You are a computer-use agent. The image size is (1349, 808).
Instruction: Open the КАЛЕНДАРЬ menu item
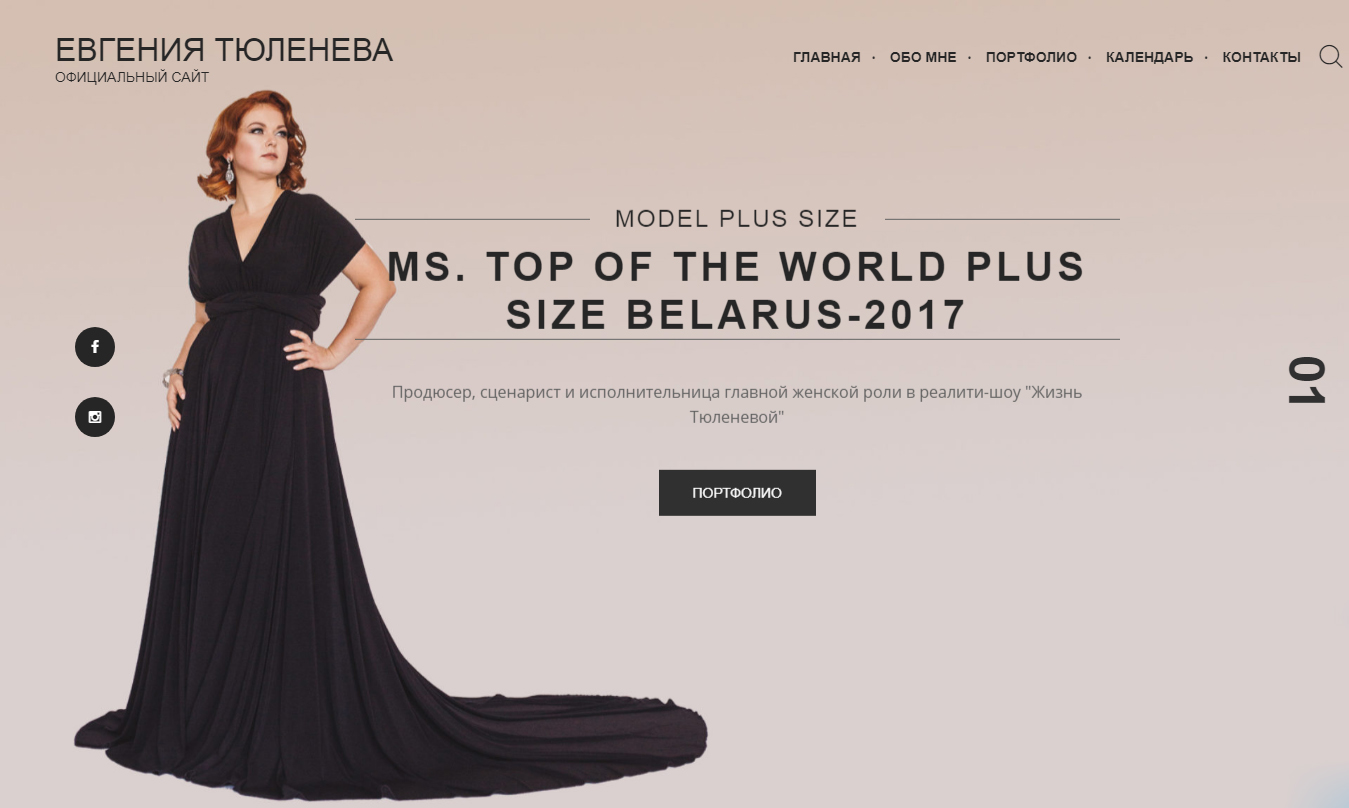pyautogui.click(x=1149, y=57)
